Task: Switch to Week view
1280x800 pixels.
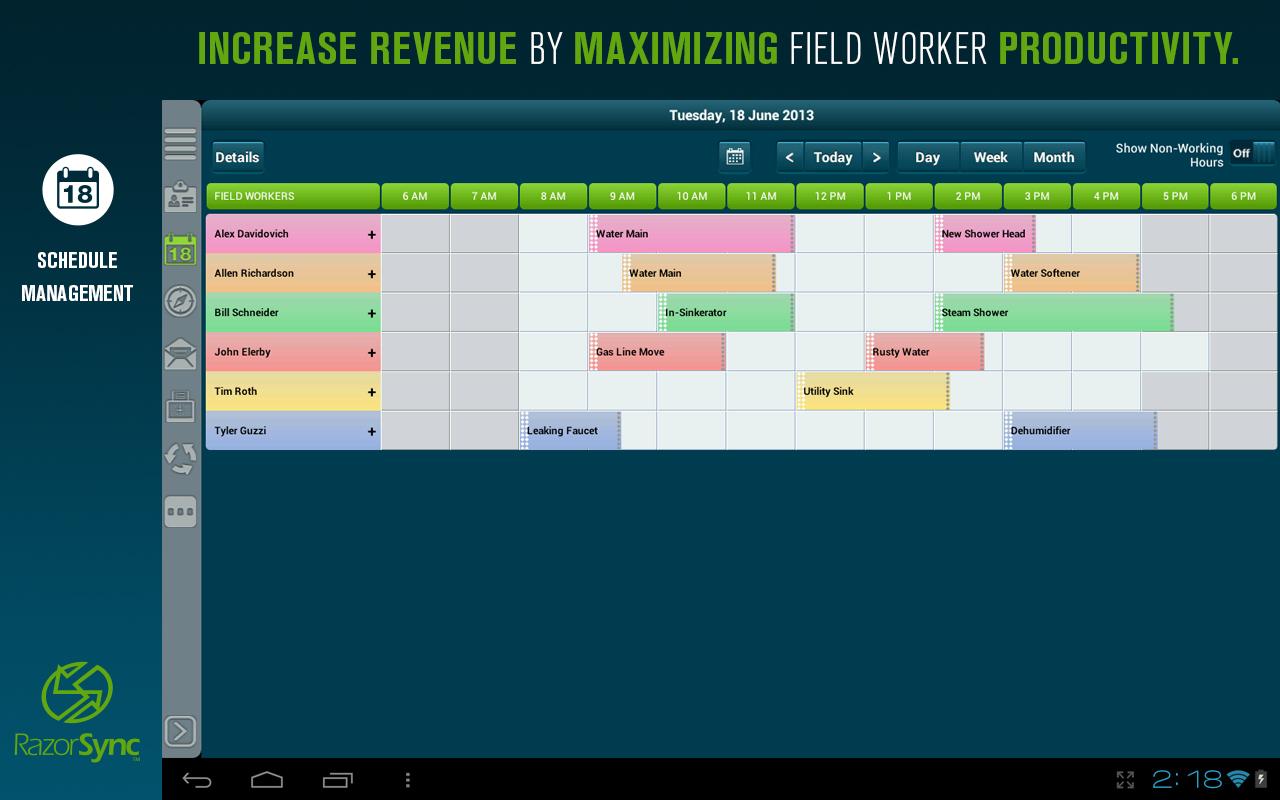Action: (x=991, y=157)
